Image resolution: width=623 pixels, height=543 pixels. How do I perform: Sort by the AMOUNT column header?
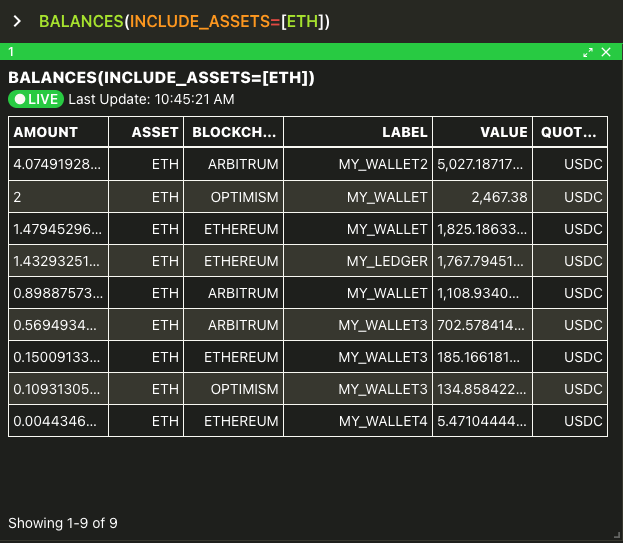[x=58, y=132]
